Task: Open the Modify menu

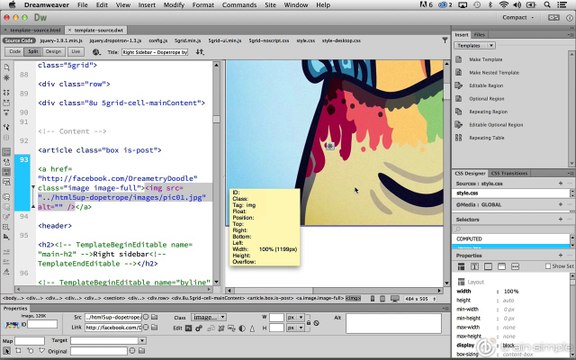Action: pos(174,5)
